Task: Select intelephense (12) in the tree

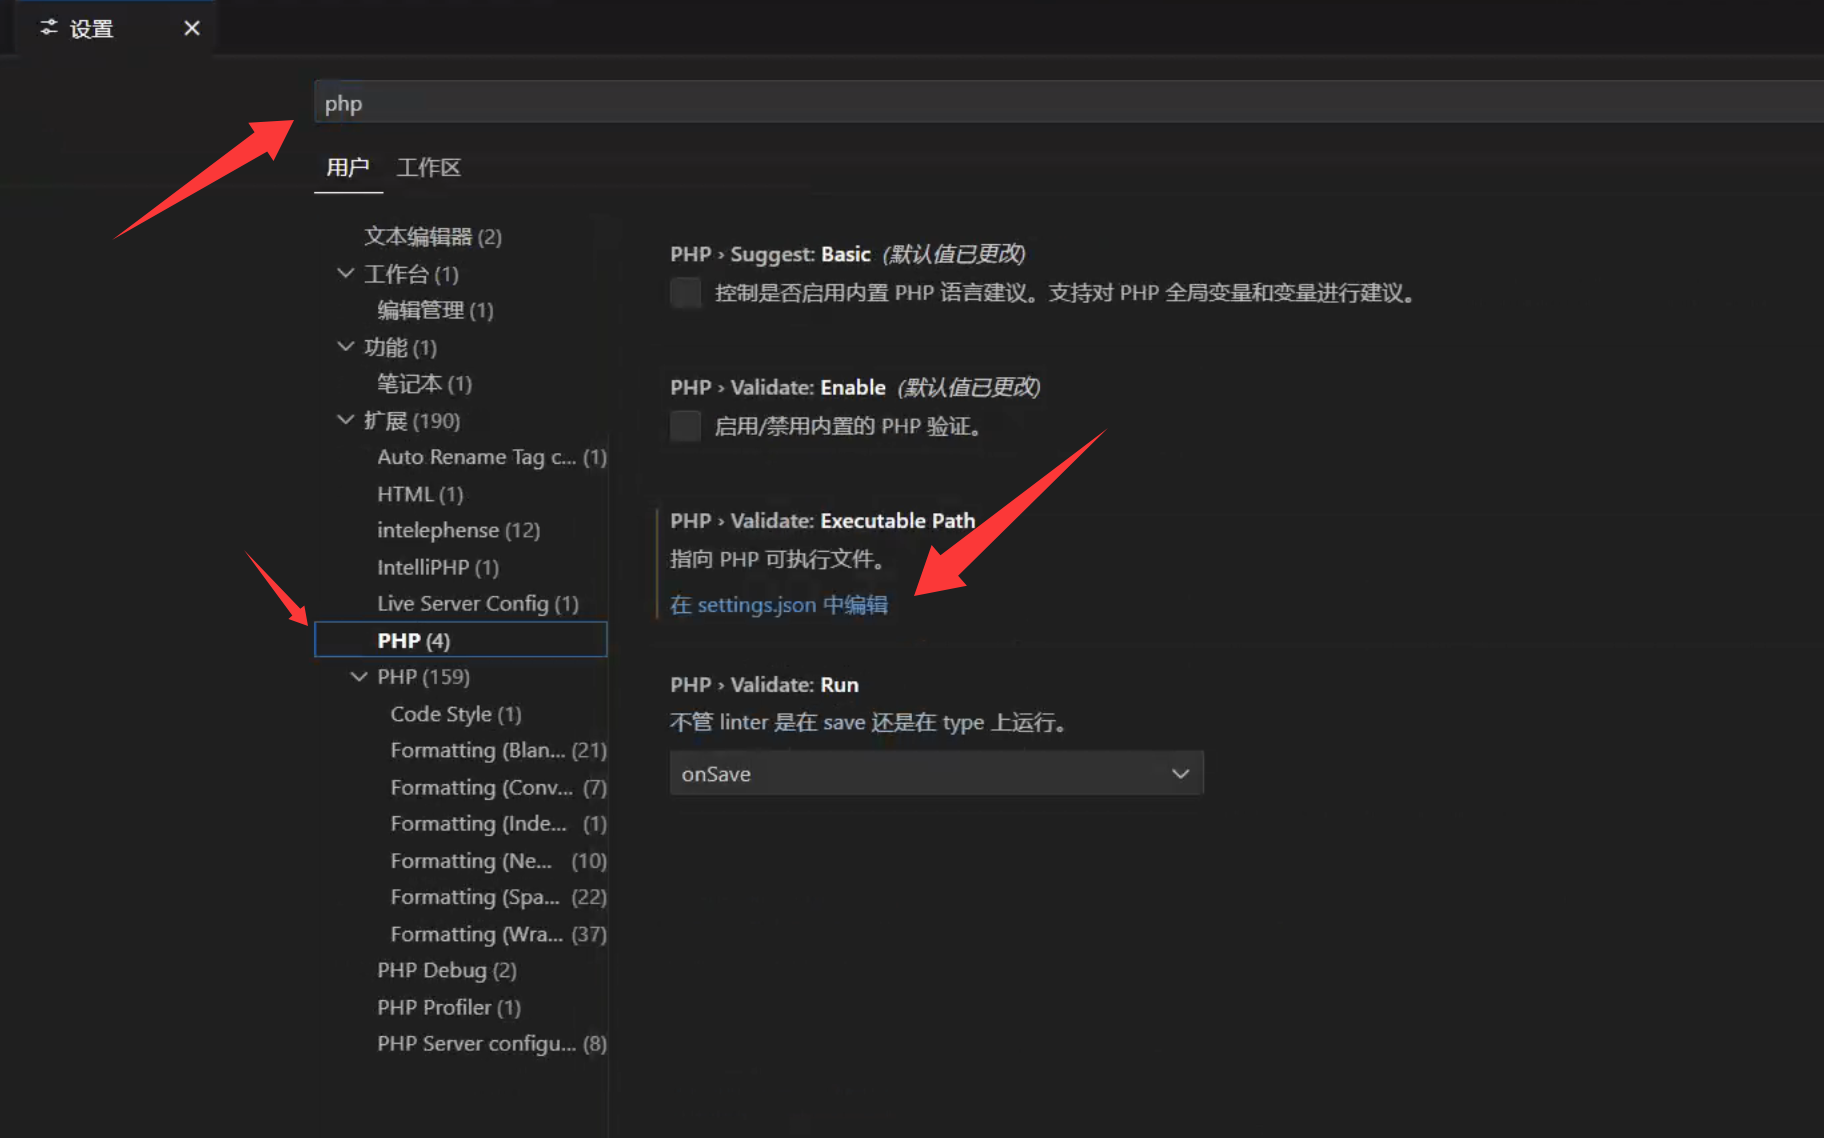Action: pos(458,530)
